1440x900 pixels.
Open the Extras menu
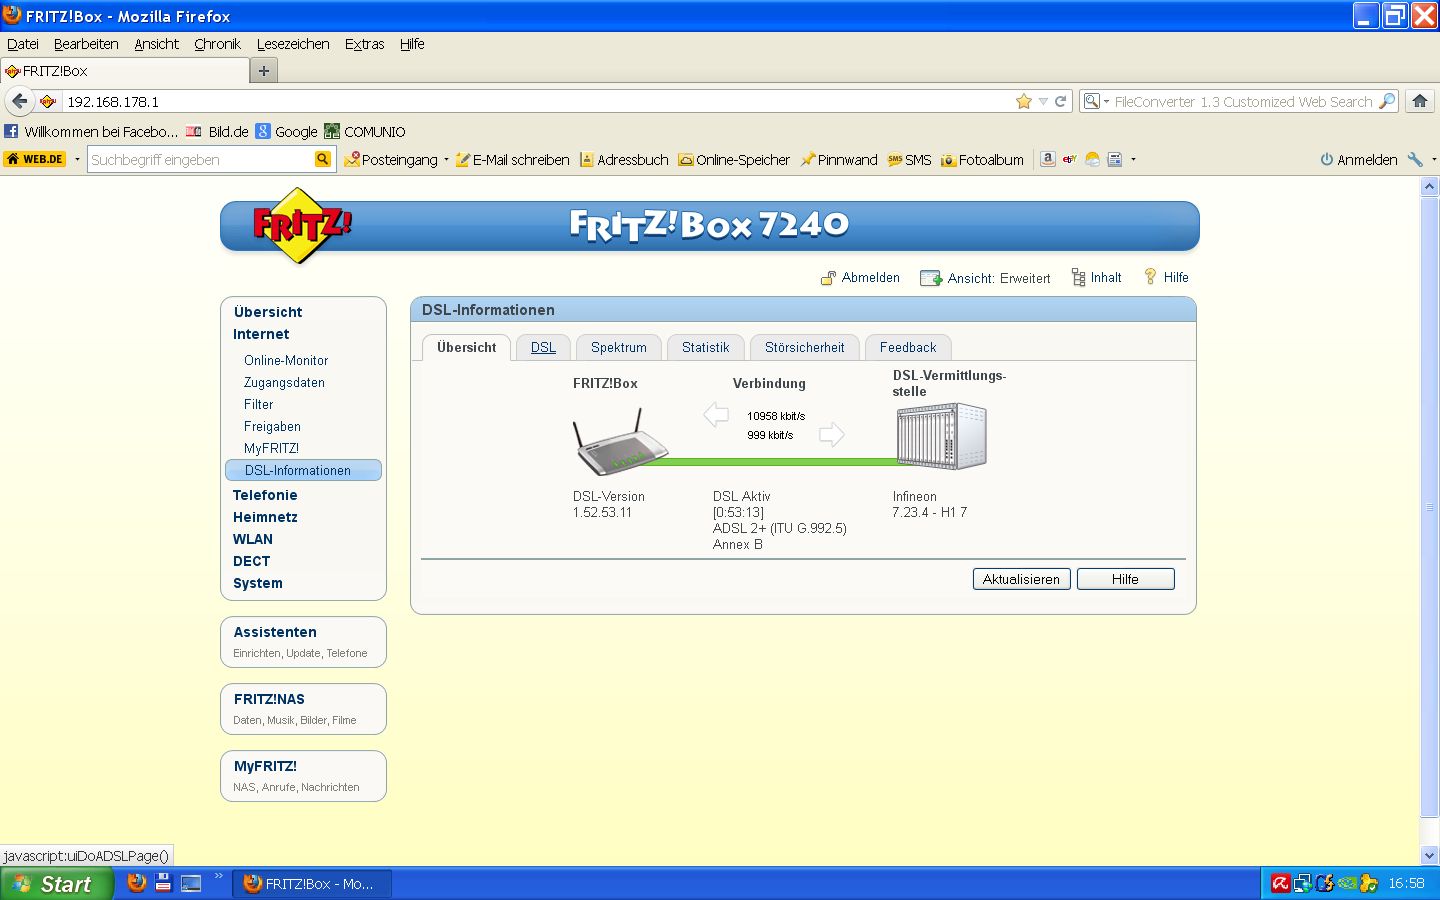click(364, 44)
